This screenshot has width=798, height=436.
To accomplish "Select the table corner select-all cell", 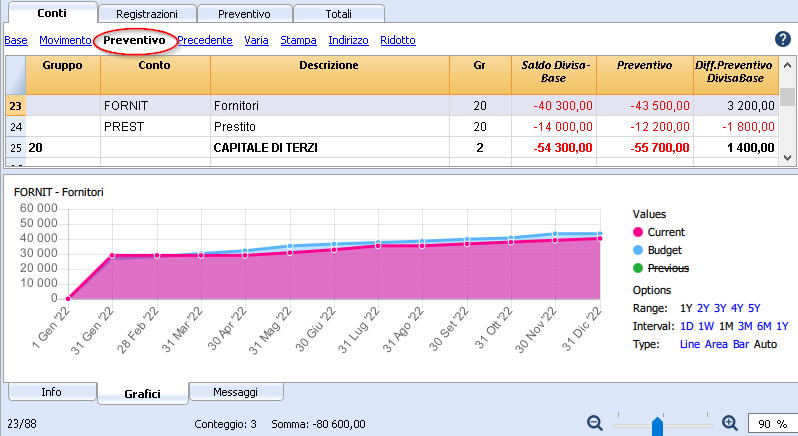I will coord(15,75).
